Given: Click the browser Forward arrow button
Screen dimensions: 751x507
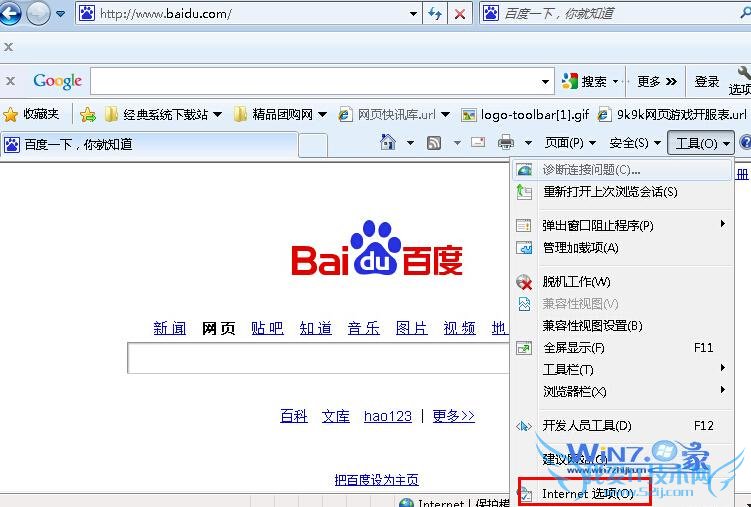Looking at the screenshot, I should pyautogui.click(x=38, y=13).
